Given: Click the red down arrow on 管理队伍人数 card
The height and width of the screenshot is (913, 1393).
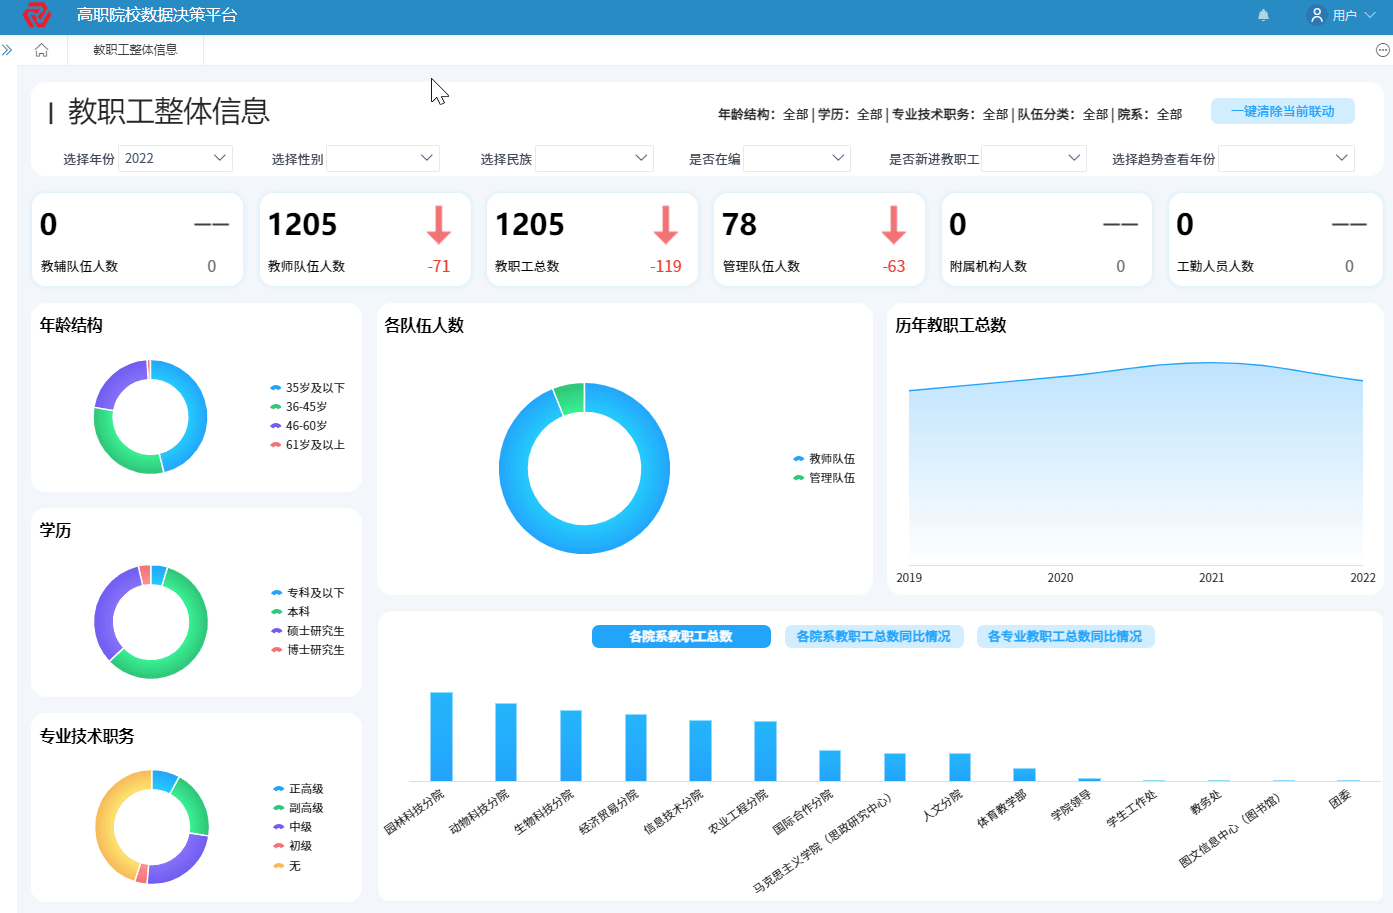Looking at the screenshot, I should [x=893, y=224].
